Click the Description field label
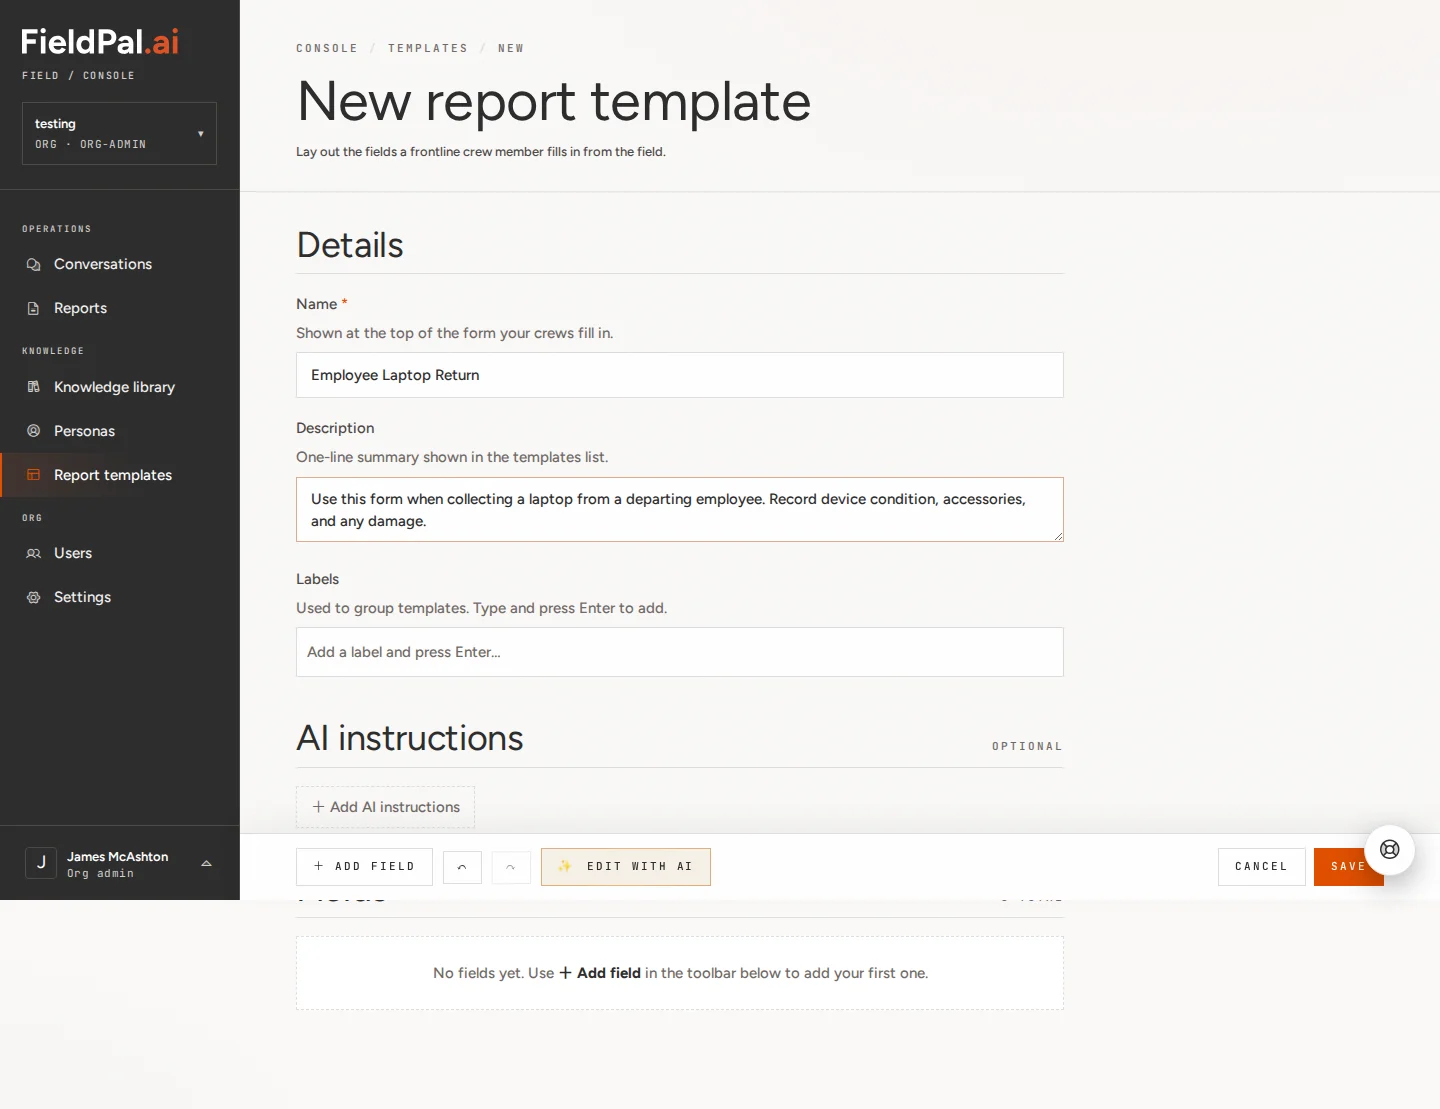The width and height of the screenshot is (1440, 1109). point(335,428)
